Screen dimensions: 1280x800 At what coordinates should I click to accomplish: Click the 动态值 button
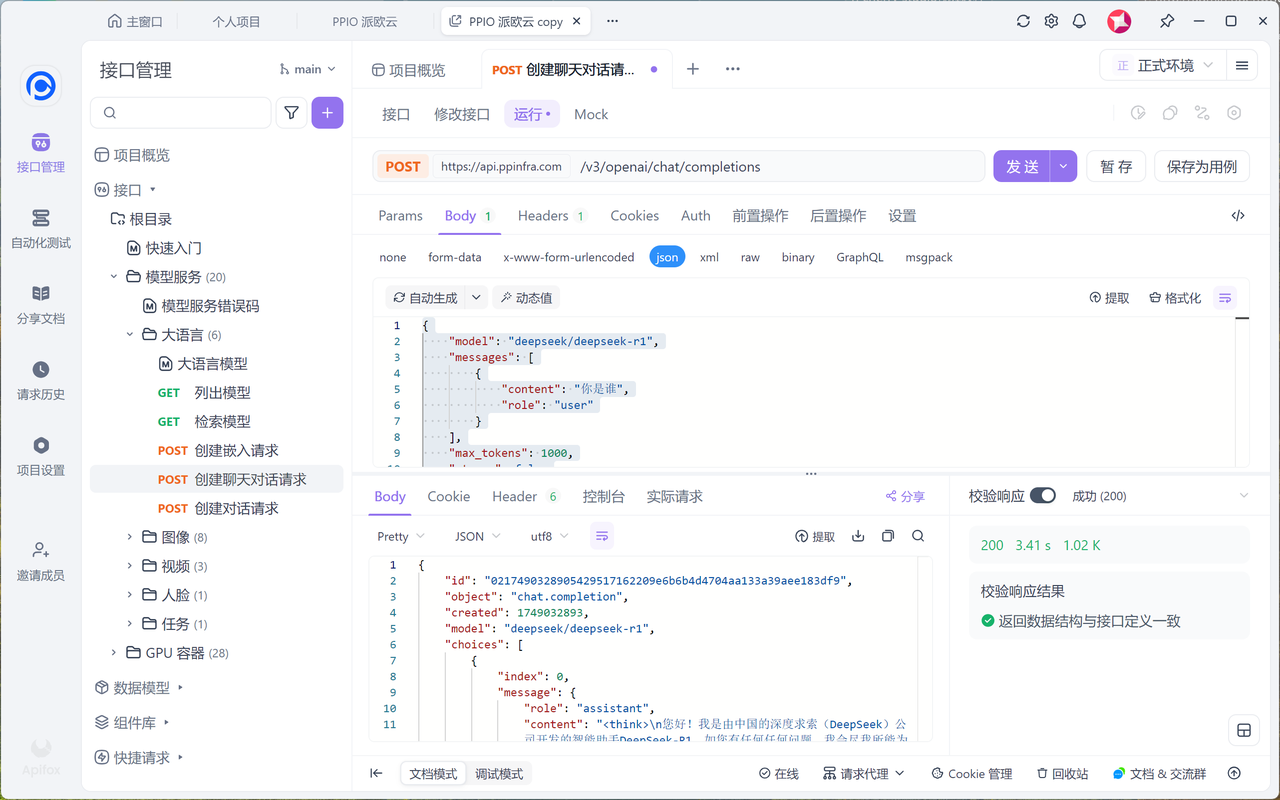[x=526, y=298]
